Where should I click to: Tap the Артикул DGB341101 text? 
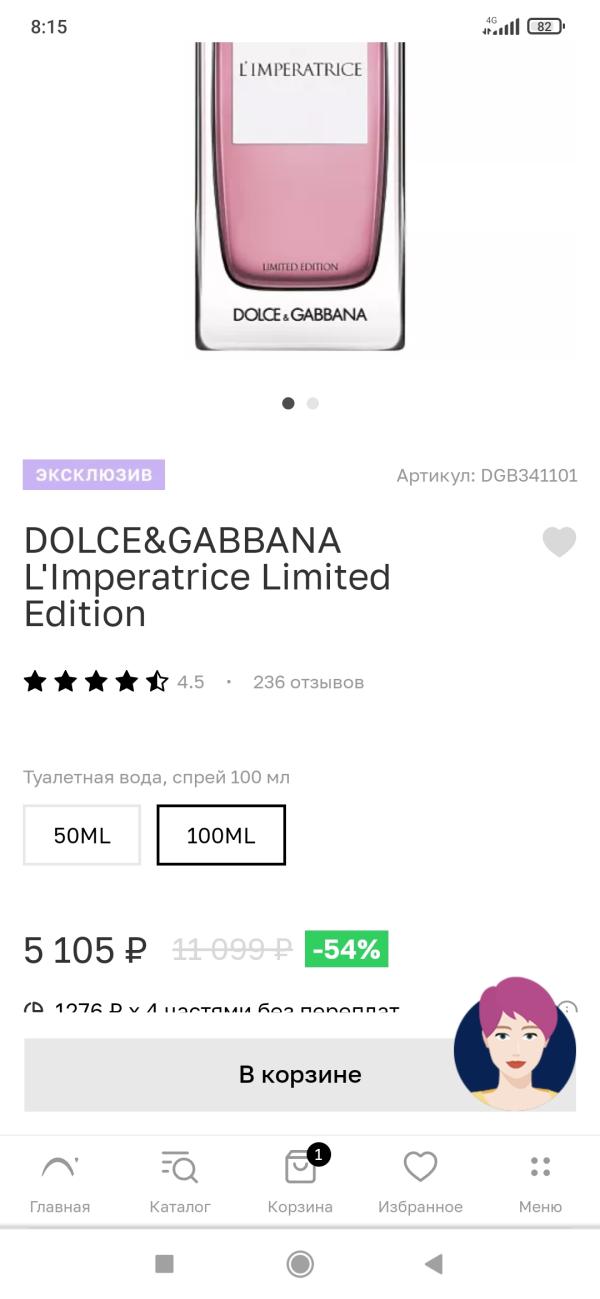point(487,475)
